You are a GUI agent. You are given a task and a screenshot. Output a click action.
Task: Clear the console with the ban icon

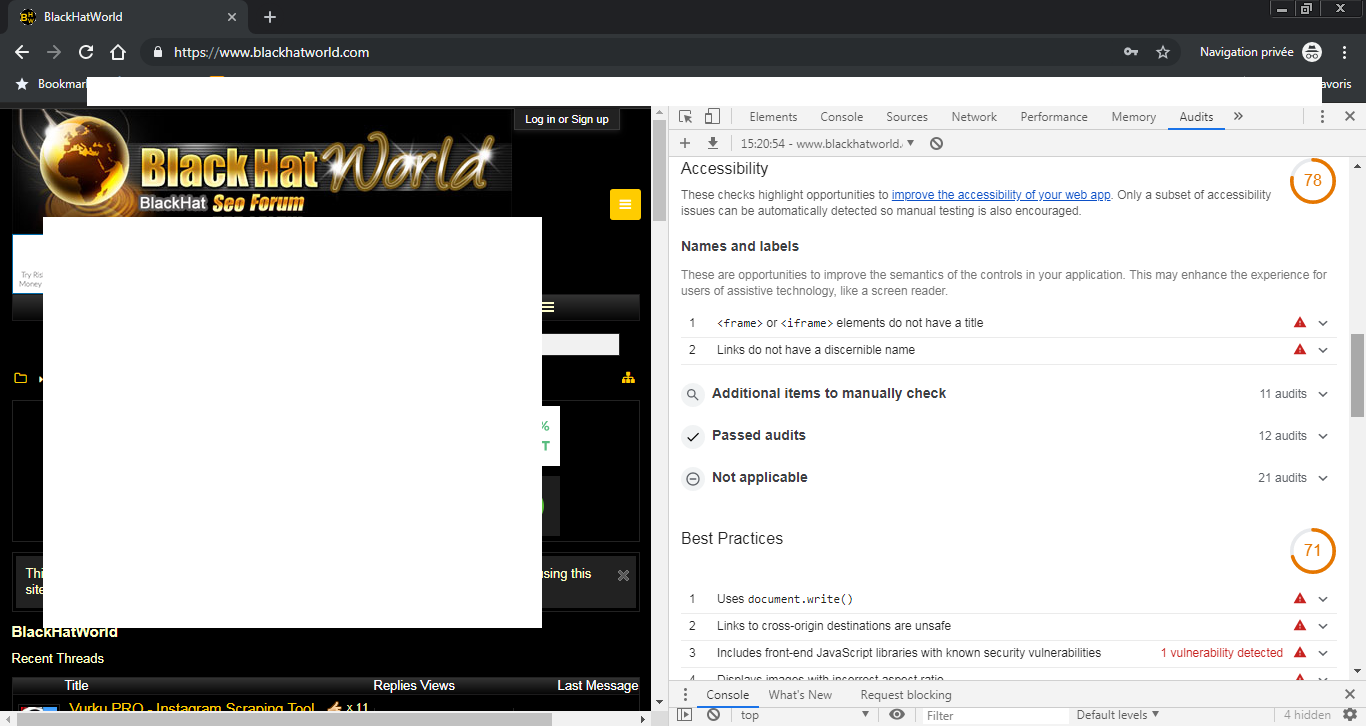point(713,715)
